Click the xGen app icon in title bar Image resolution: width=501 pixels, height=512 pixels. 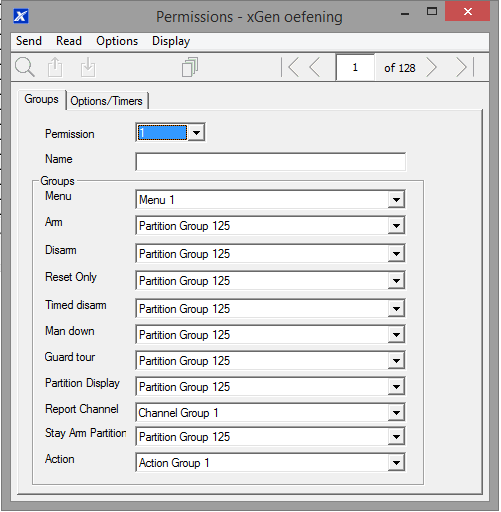[x=21, y=16]
